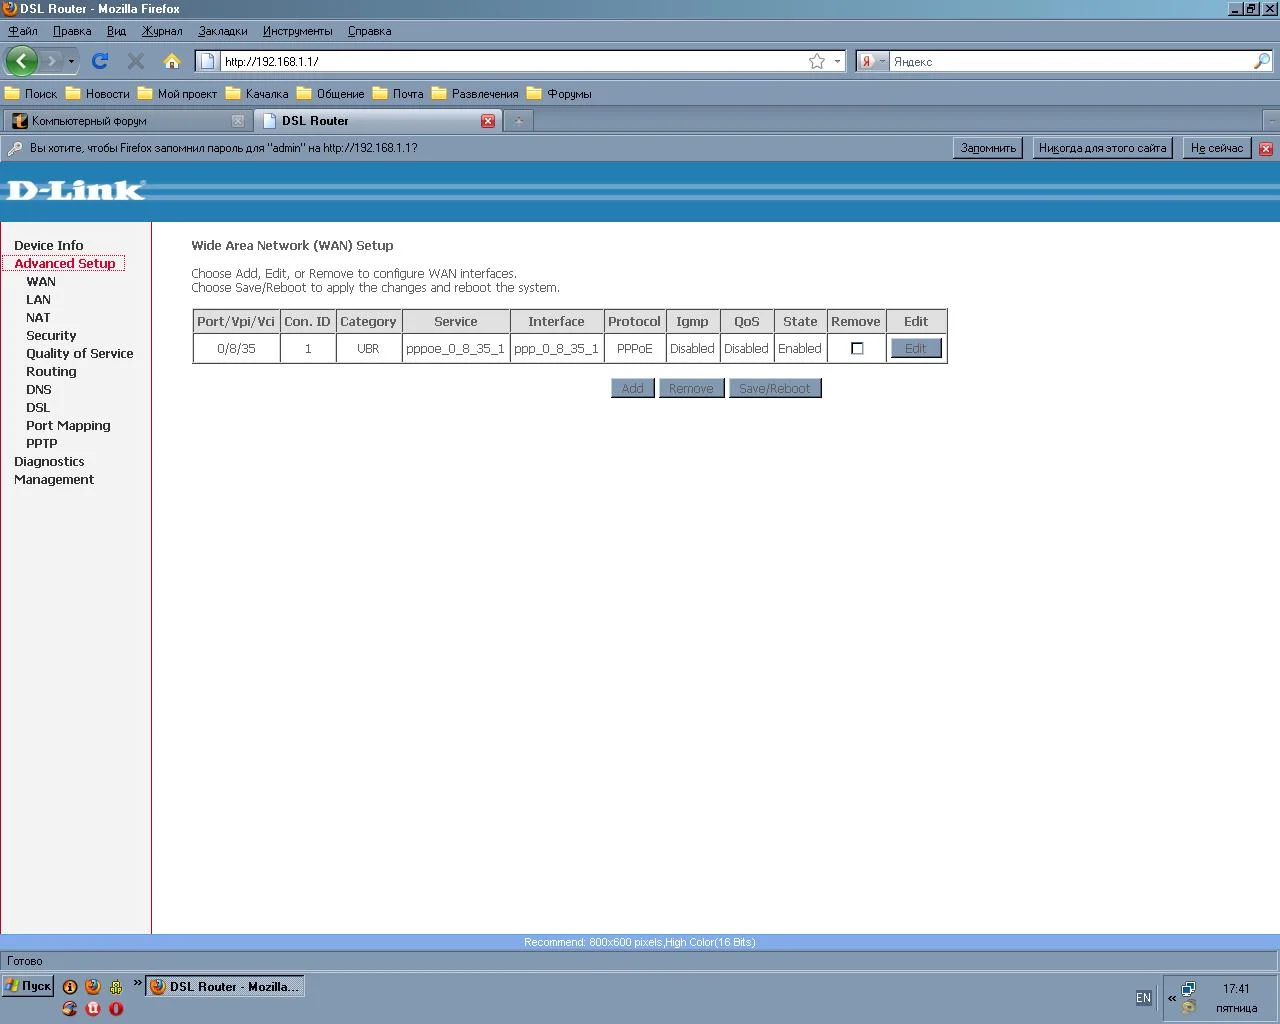Click the EN language indicator

1144,998
